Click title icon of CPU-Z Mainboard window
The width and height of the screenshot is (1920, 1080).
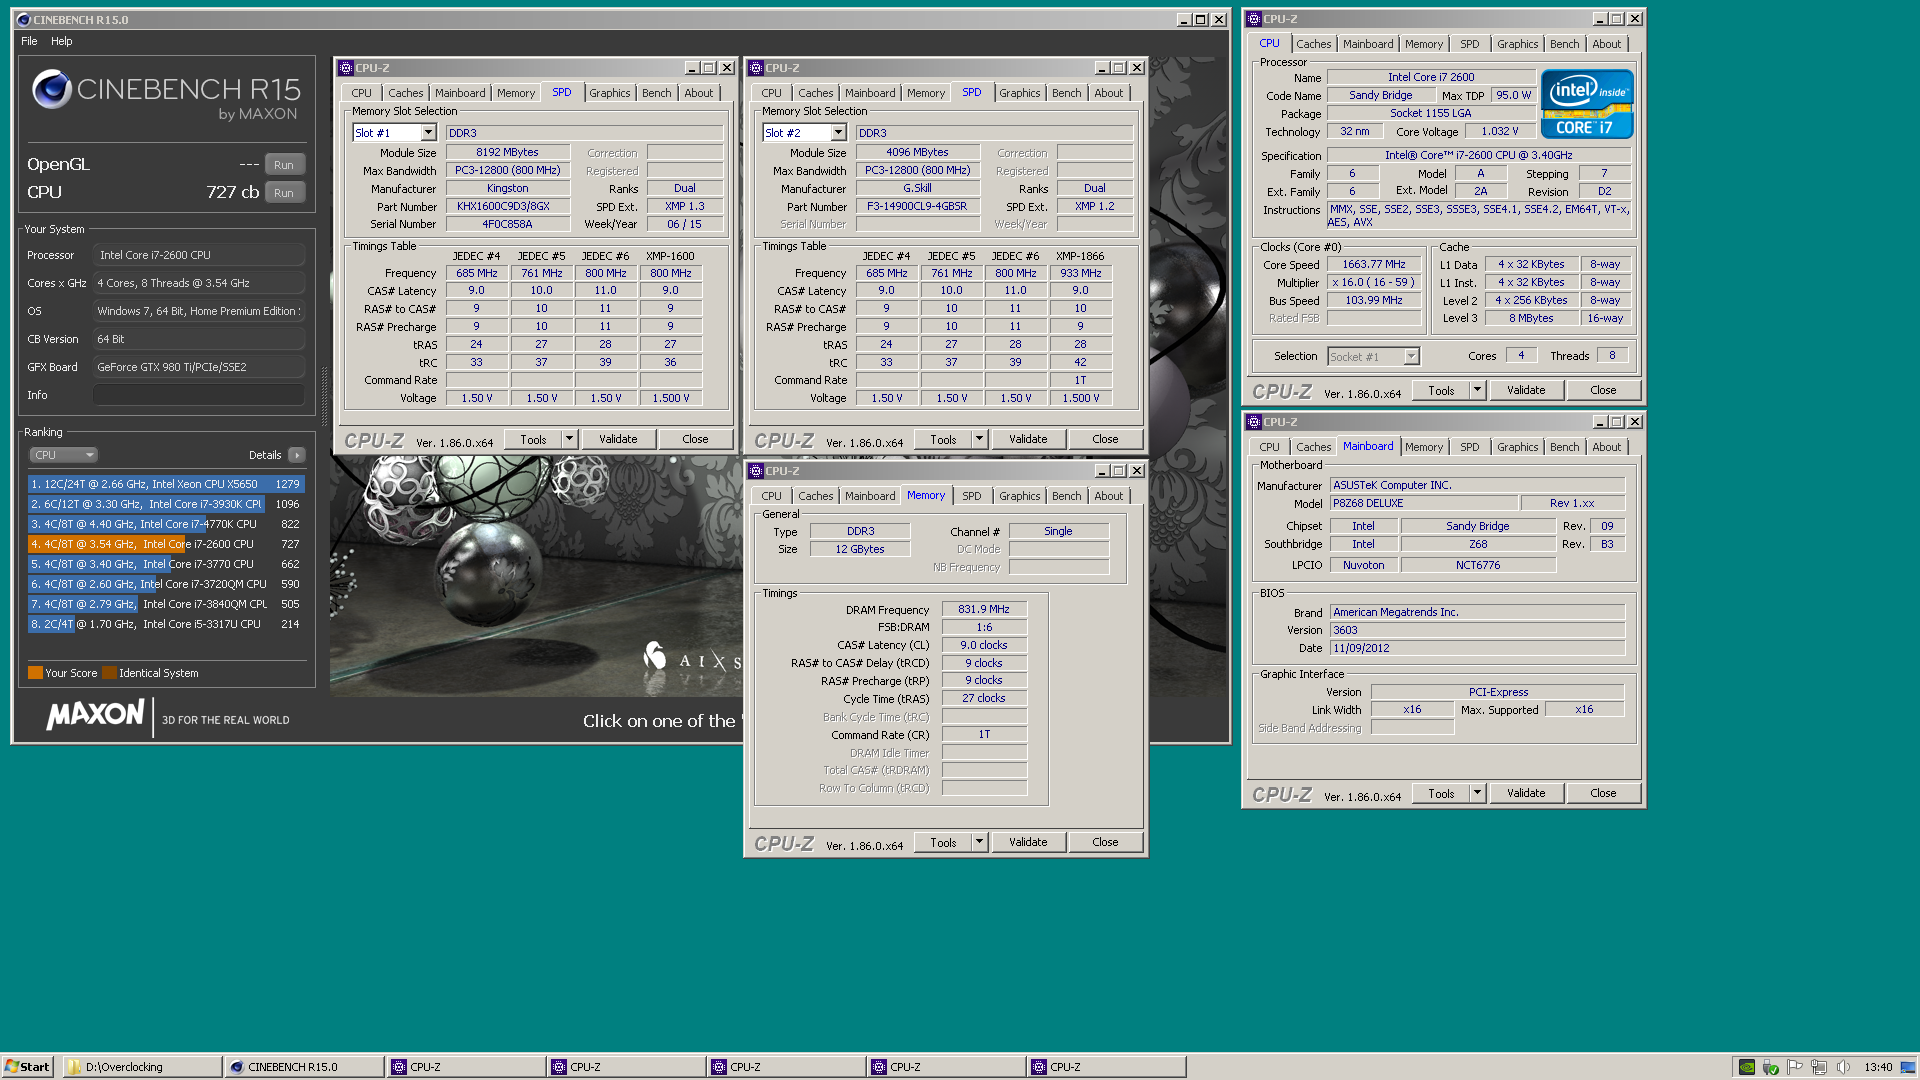coord(1254,422)
